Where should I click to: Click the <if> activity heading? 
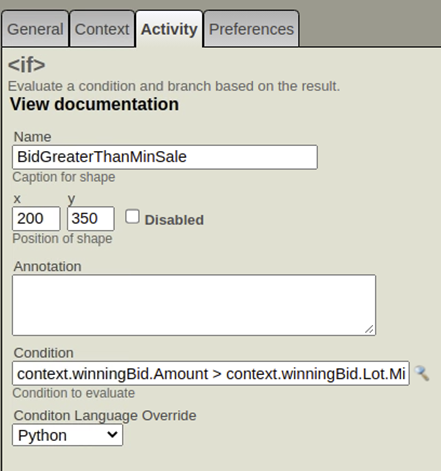click(x=27, y=65)
